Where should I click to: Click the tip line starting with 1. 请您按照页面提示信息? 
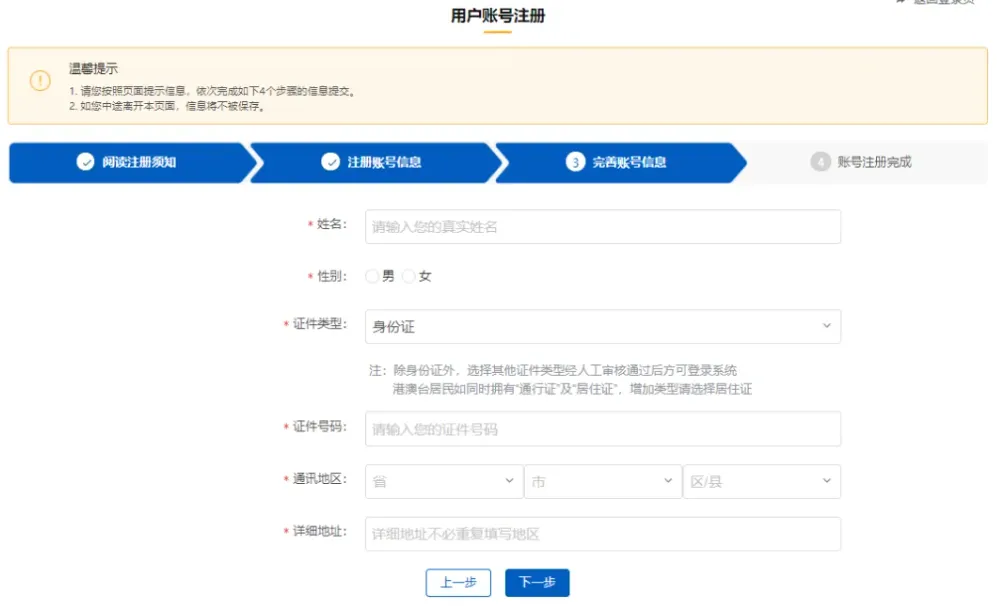(x=212, y=91)
